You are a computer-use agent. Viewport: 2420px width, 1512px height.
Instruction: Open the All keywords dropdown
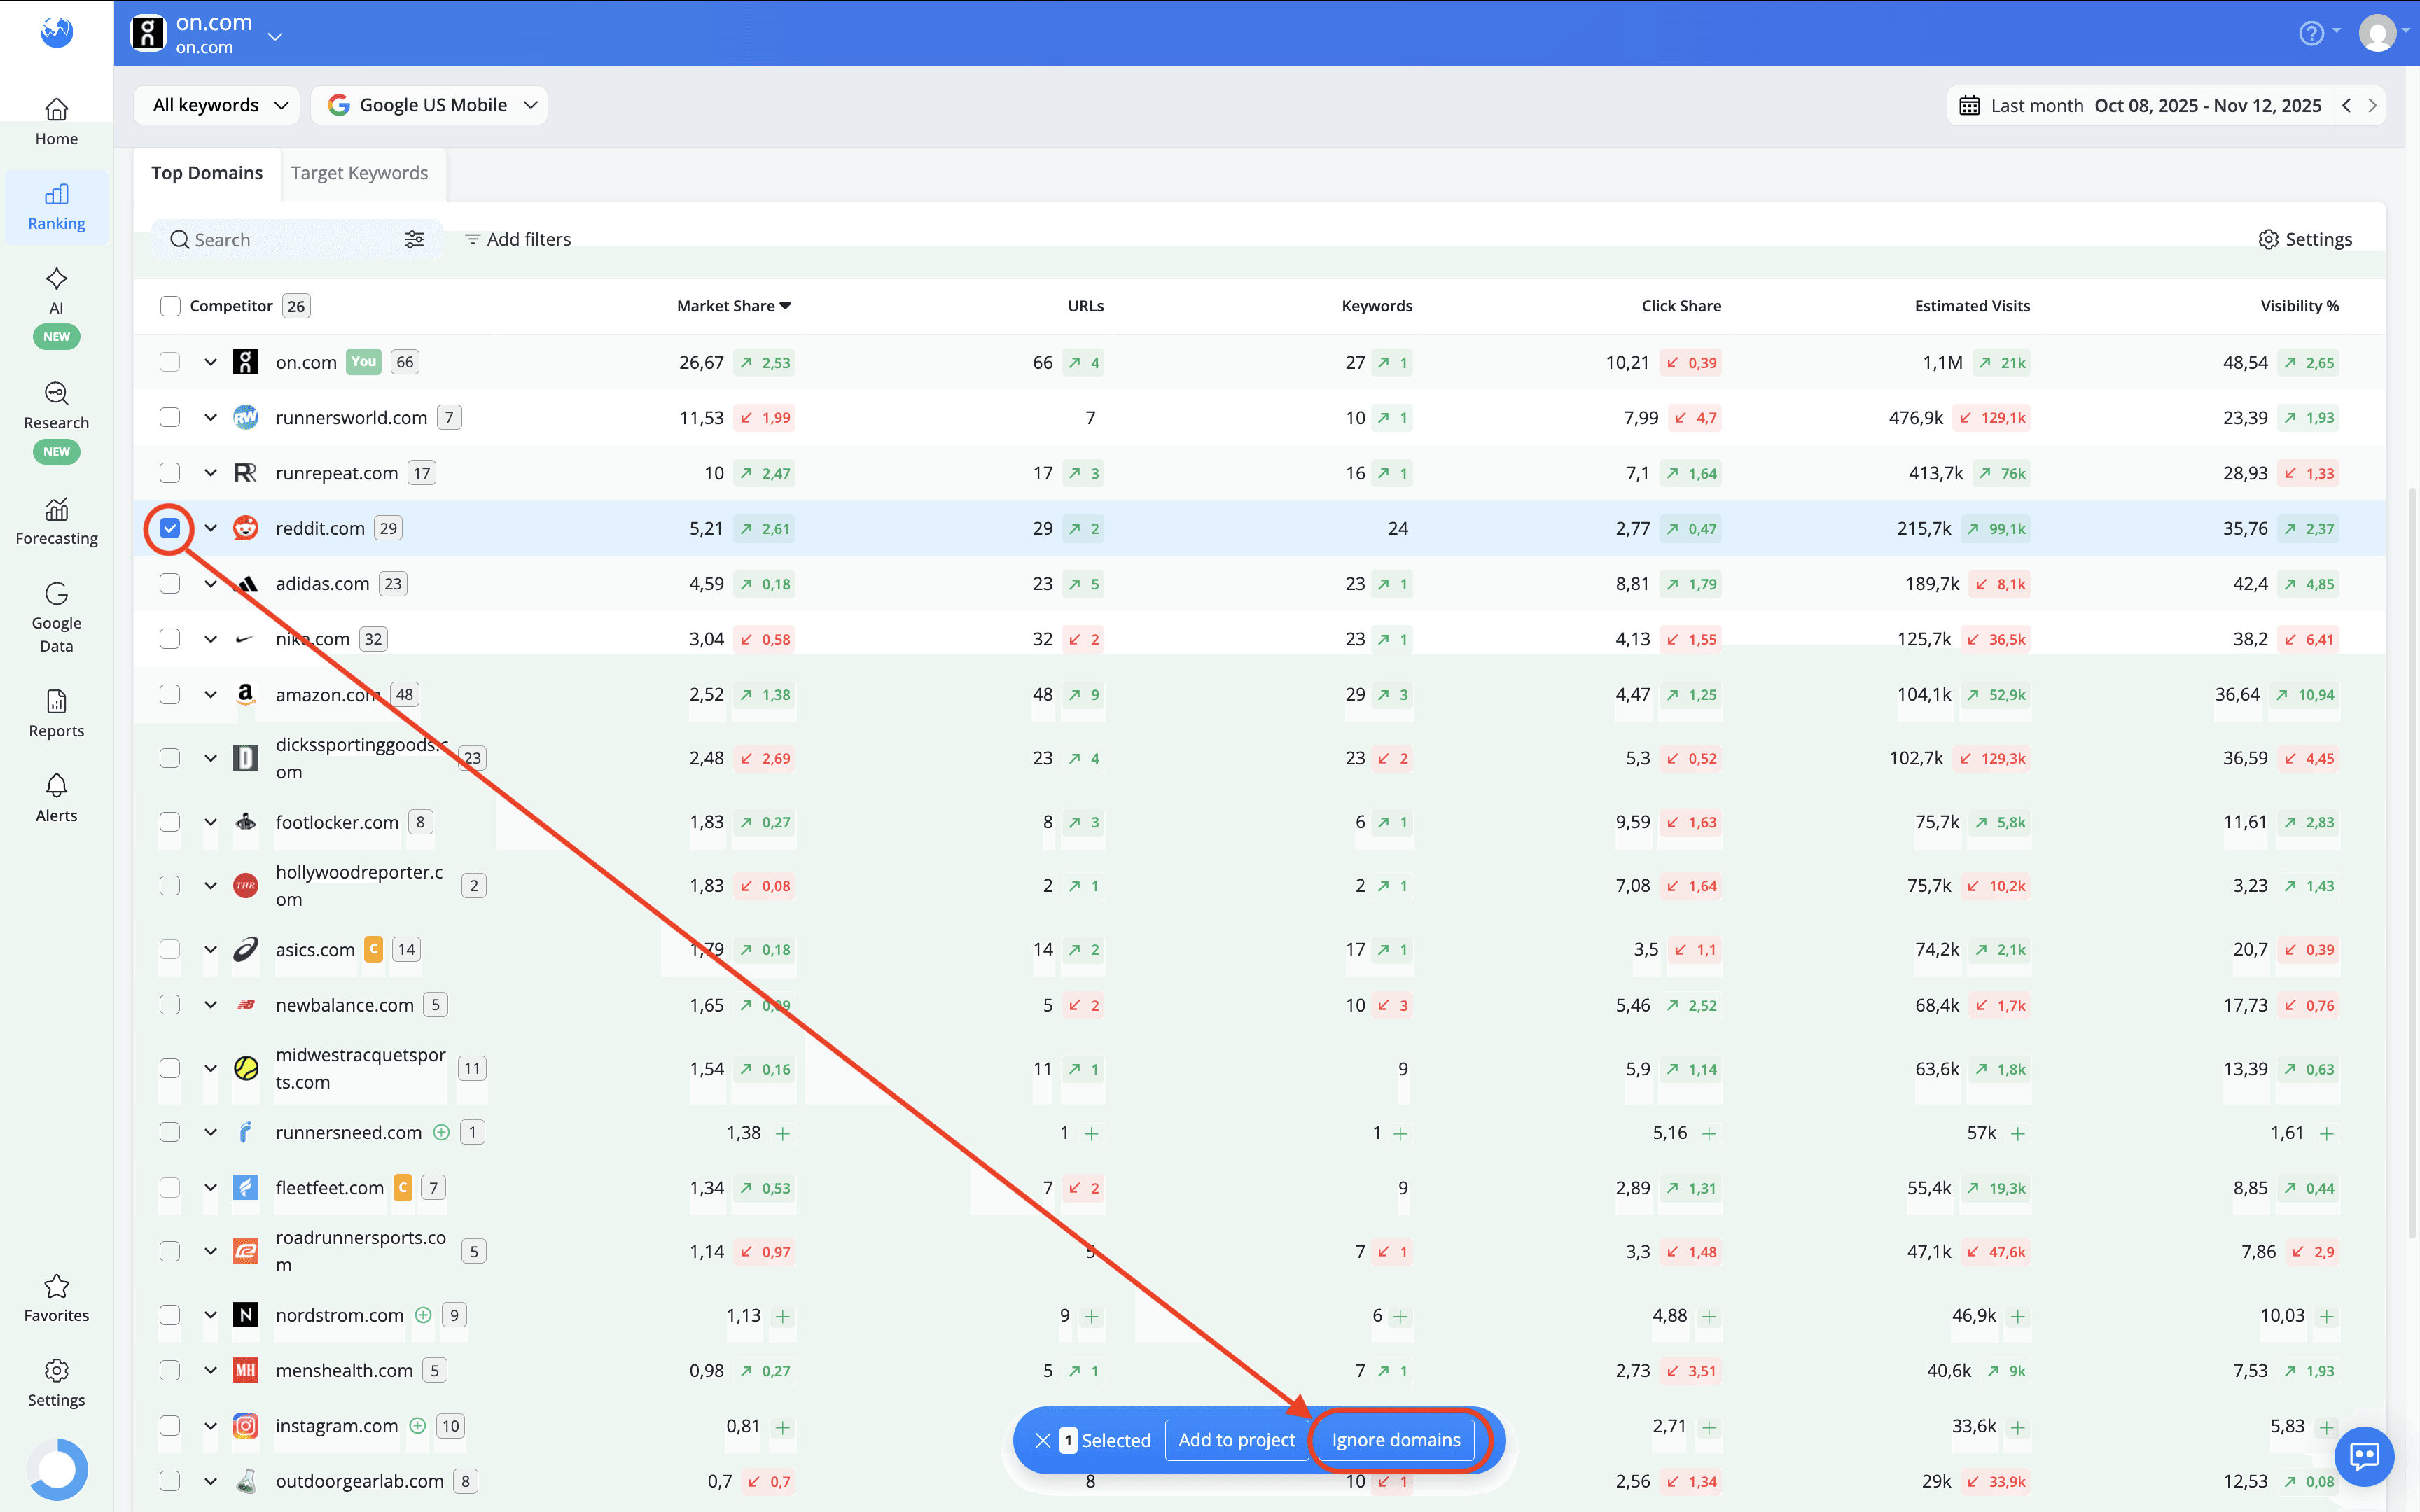pyautogui.click(x=217, y=105)
